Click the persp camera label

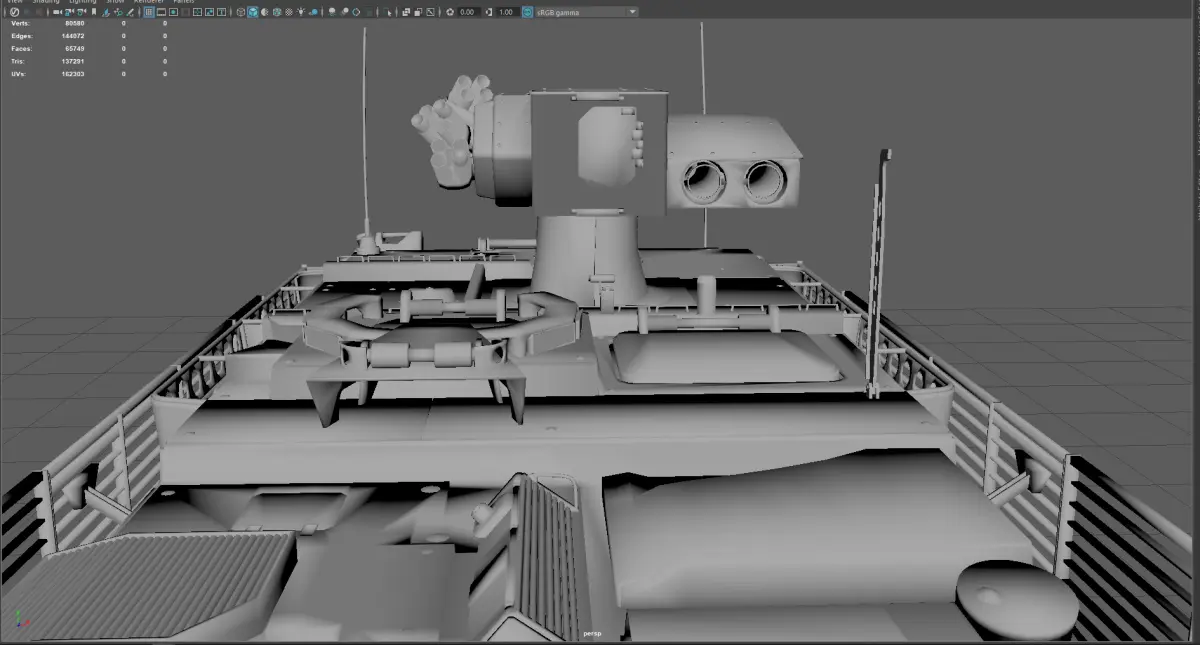click(594, 633)
